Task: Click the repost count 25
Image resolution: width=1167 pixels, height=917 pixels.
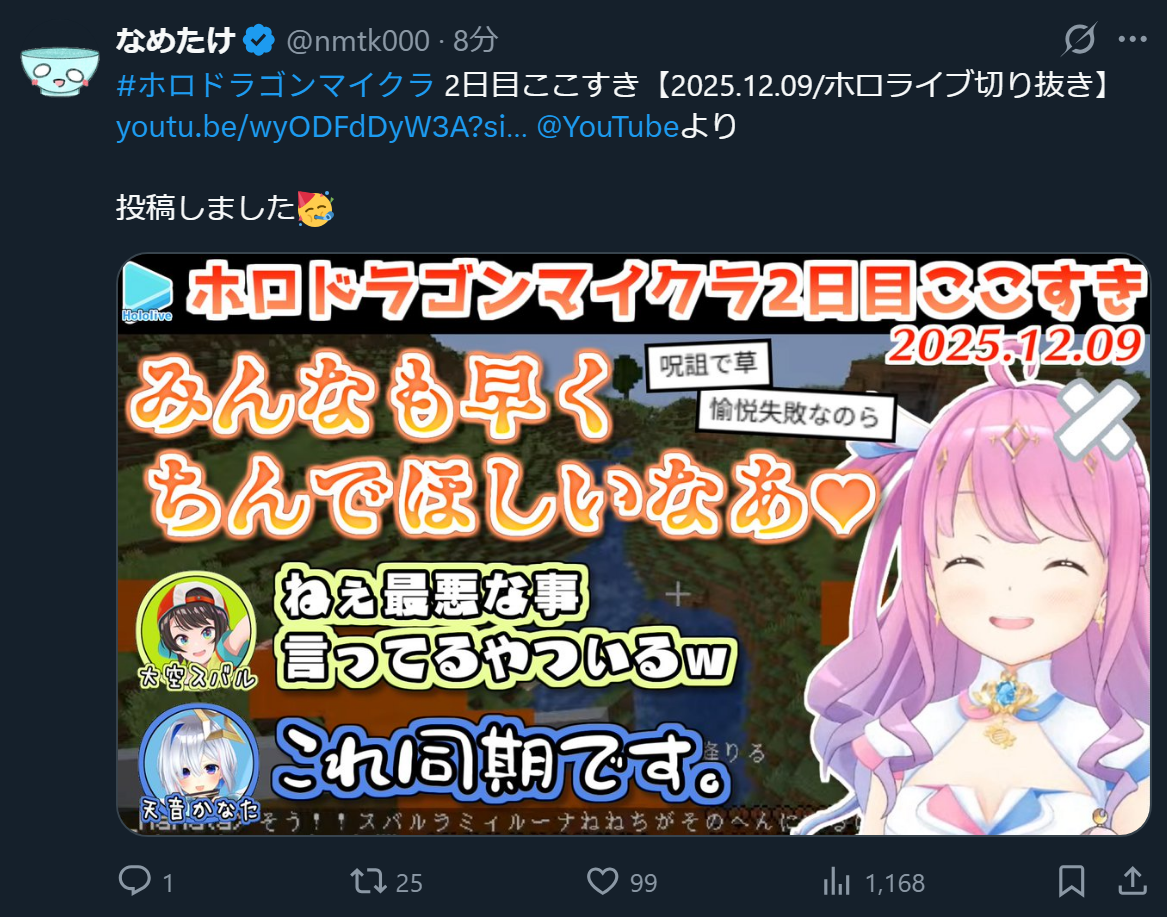Action: (x=409, y=884)
